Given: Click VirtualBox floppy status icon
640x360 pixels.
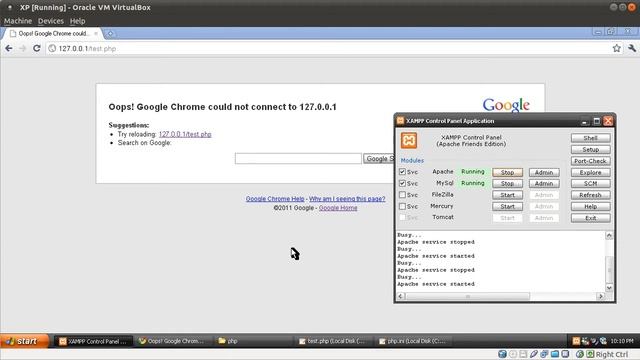Looking at the screenshot, I should pyautogui.click(x=523, y=354).
